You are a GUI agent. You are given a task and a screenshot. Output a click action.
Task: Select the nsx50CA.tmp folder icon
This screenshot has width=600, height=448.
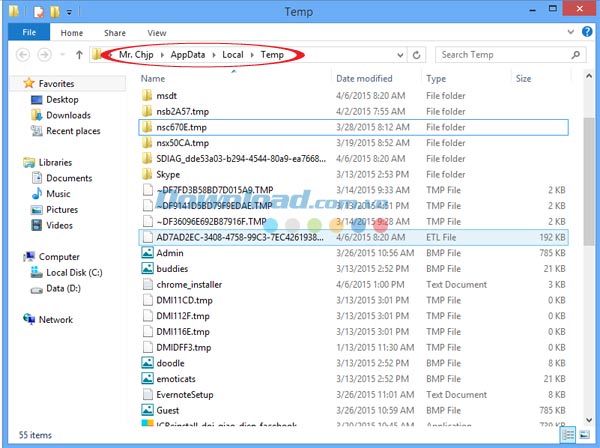coord(147,143)
